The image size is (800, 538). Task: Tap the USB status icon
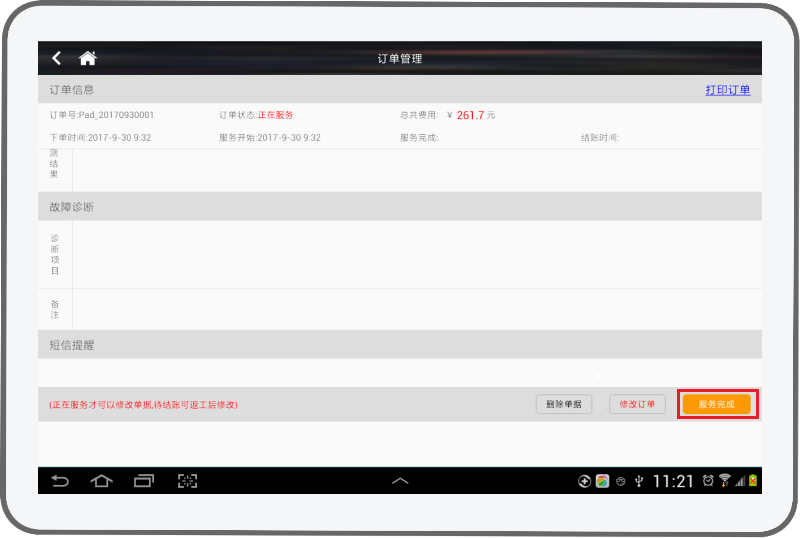[x=638, y=481]
